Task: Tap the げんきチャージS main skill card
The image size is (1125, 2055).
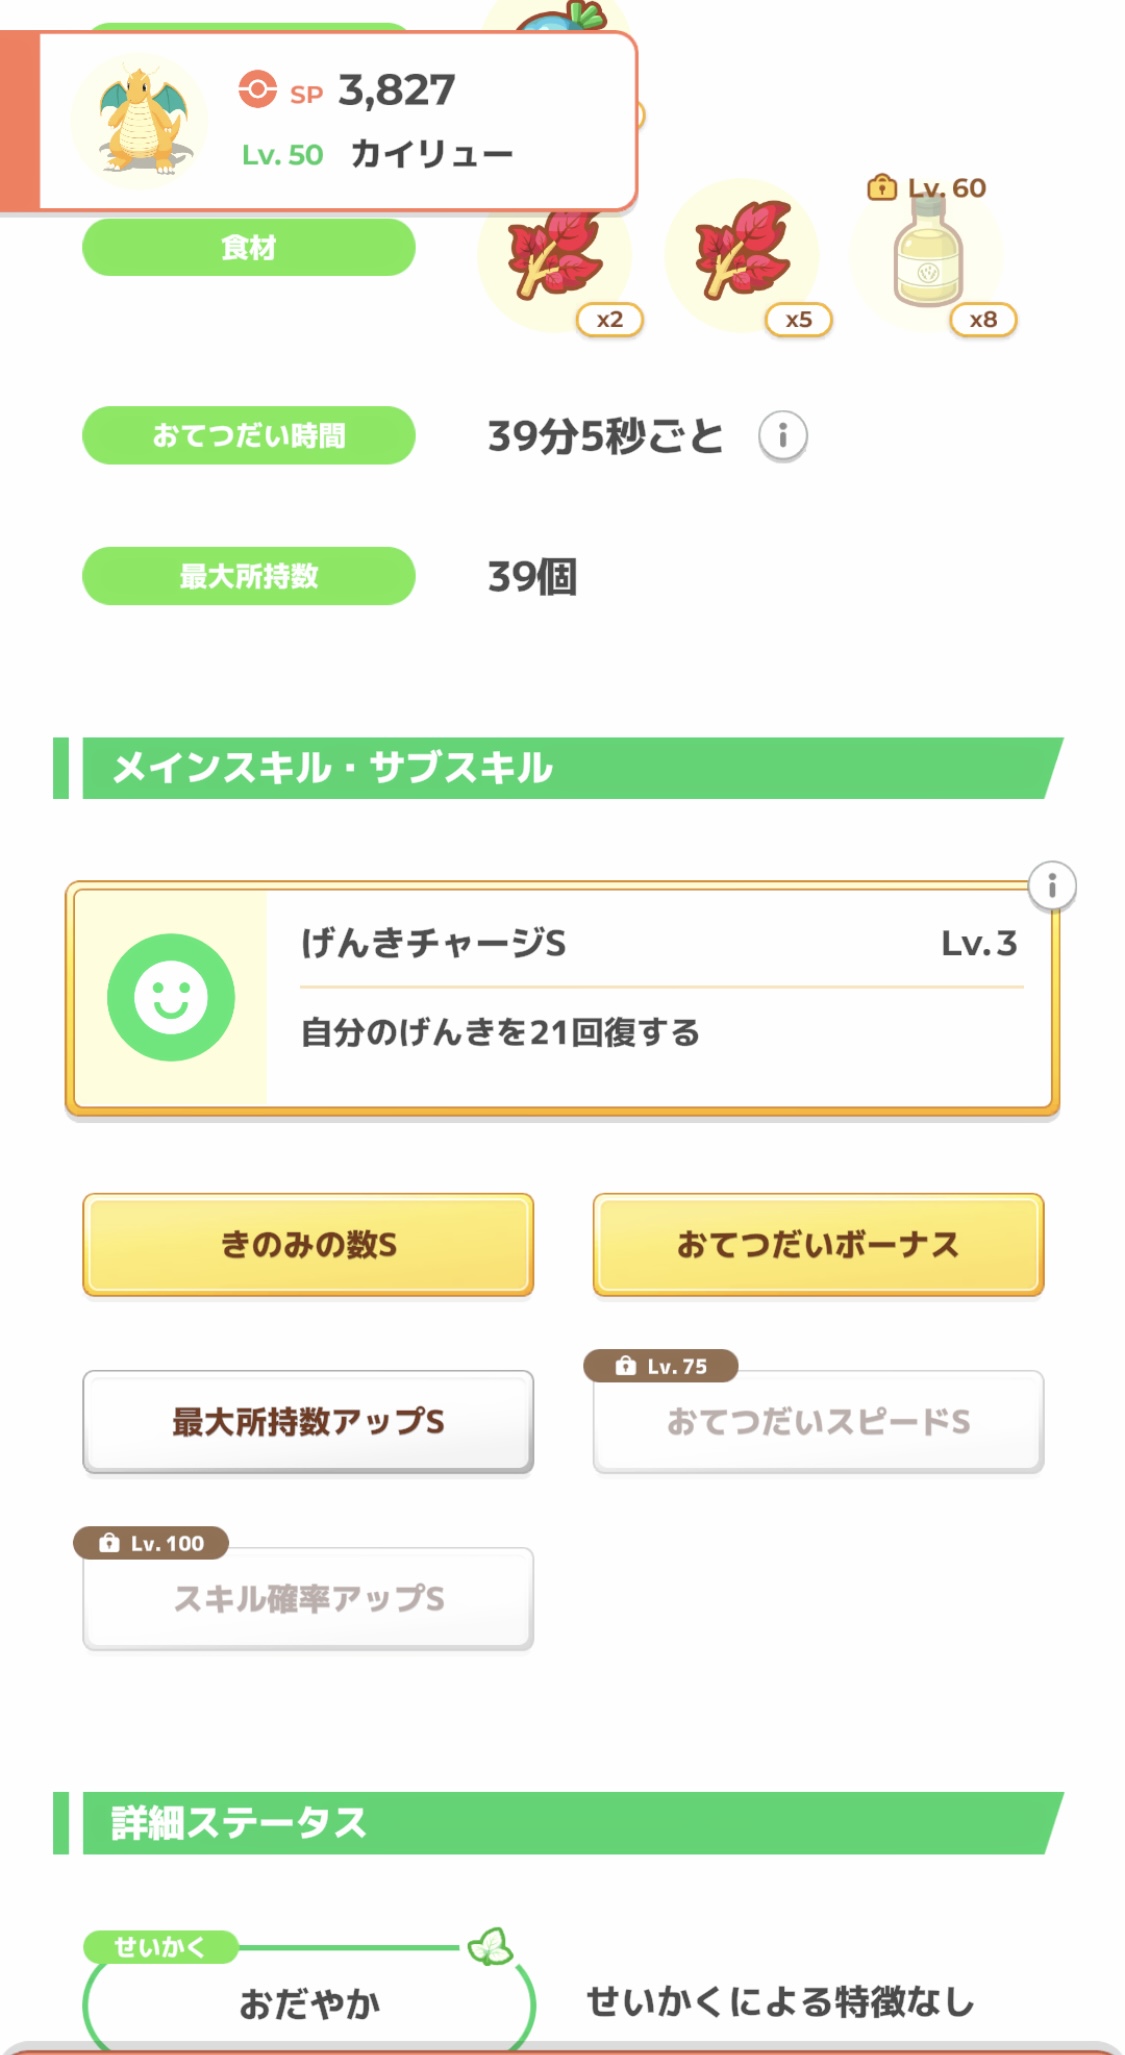Action: point(660,998)
